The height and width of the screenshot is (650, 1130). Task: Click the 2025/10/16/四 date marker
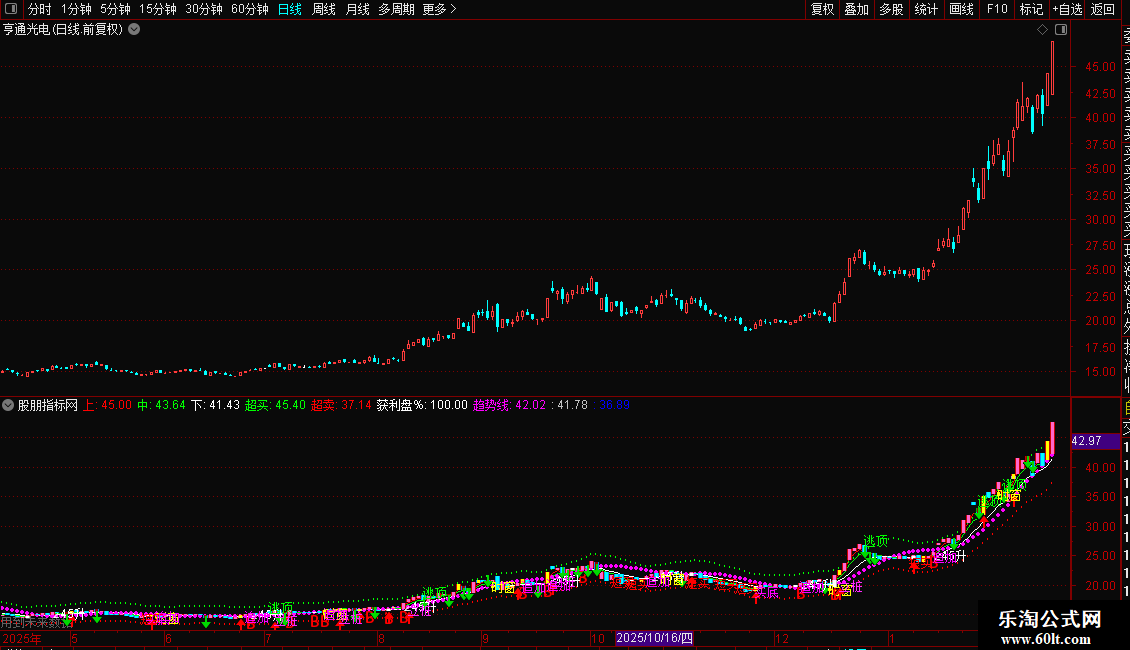654,638
